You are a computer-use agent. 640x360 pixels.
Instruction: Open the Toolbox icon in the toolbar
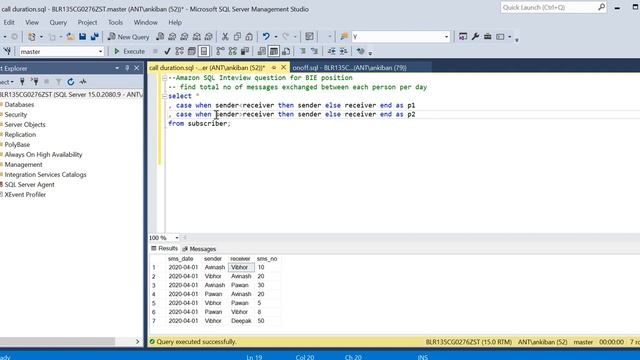[x=487, y=37]
